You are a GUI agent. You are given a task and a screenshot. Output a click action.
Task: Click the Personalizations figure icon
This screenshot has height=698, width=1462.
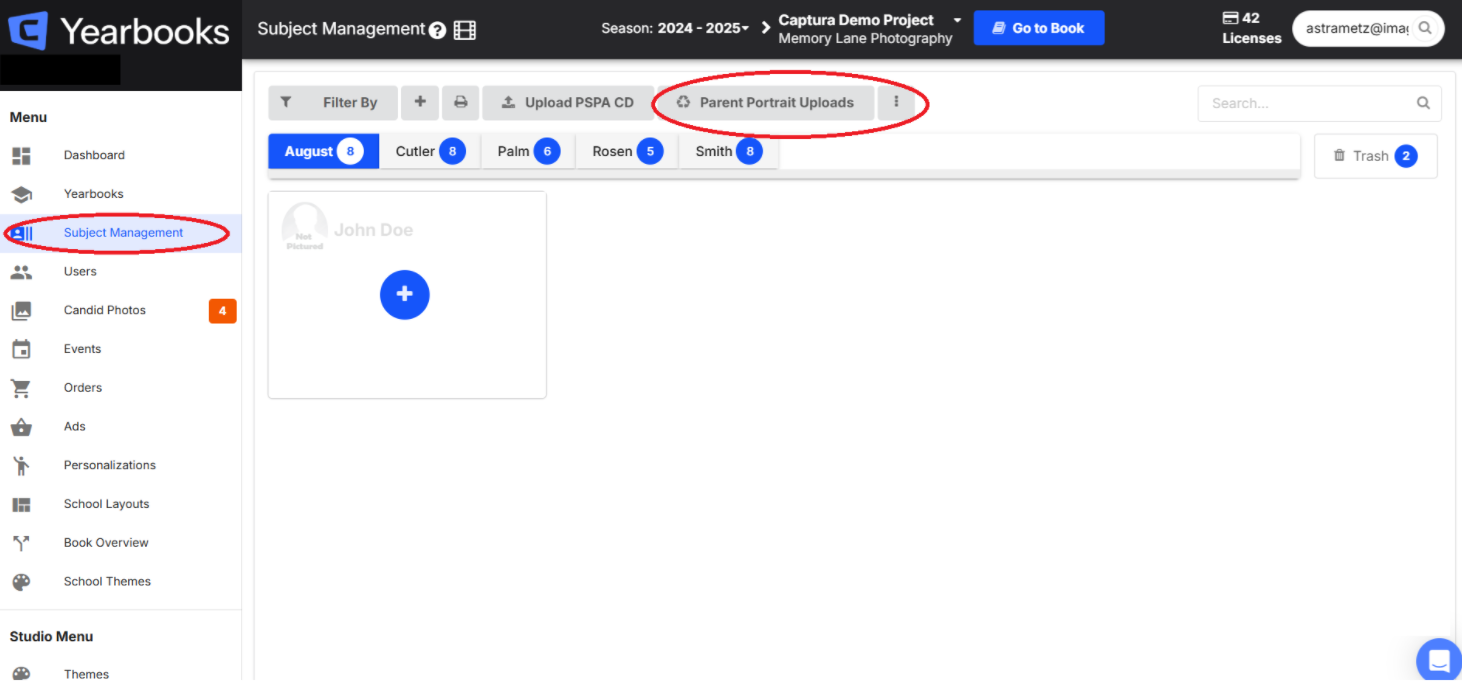(x=21, y=465)
